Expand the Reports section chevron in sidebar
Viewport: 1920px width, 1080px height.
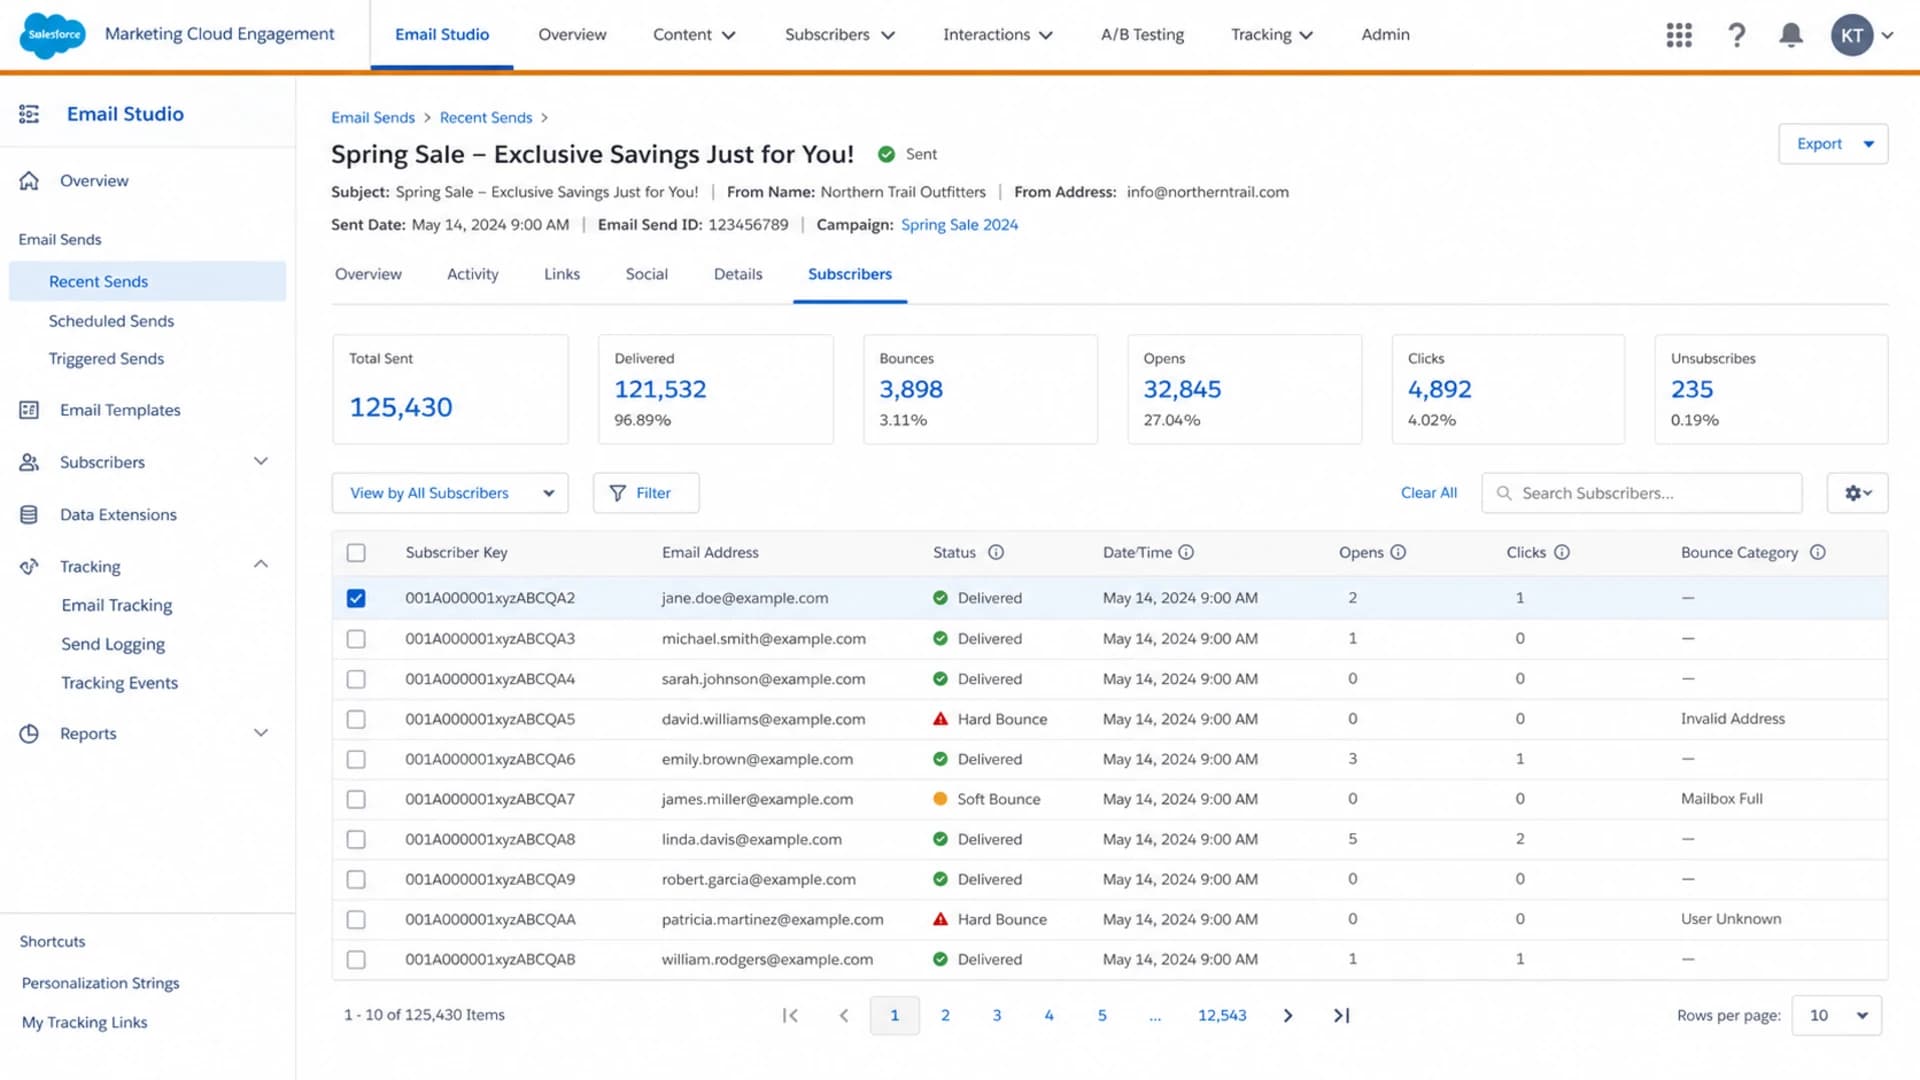(x=261, y=733)
